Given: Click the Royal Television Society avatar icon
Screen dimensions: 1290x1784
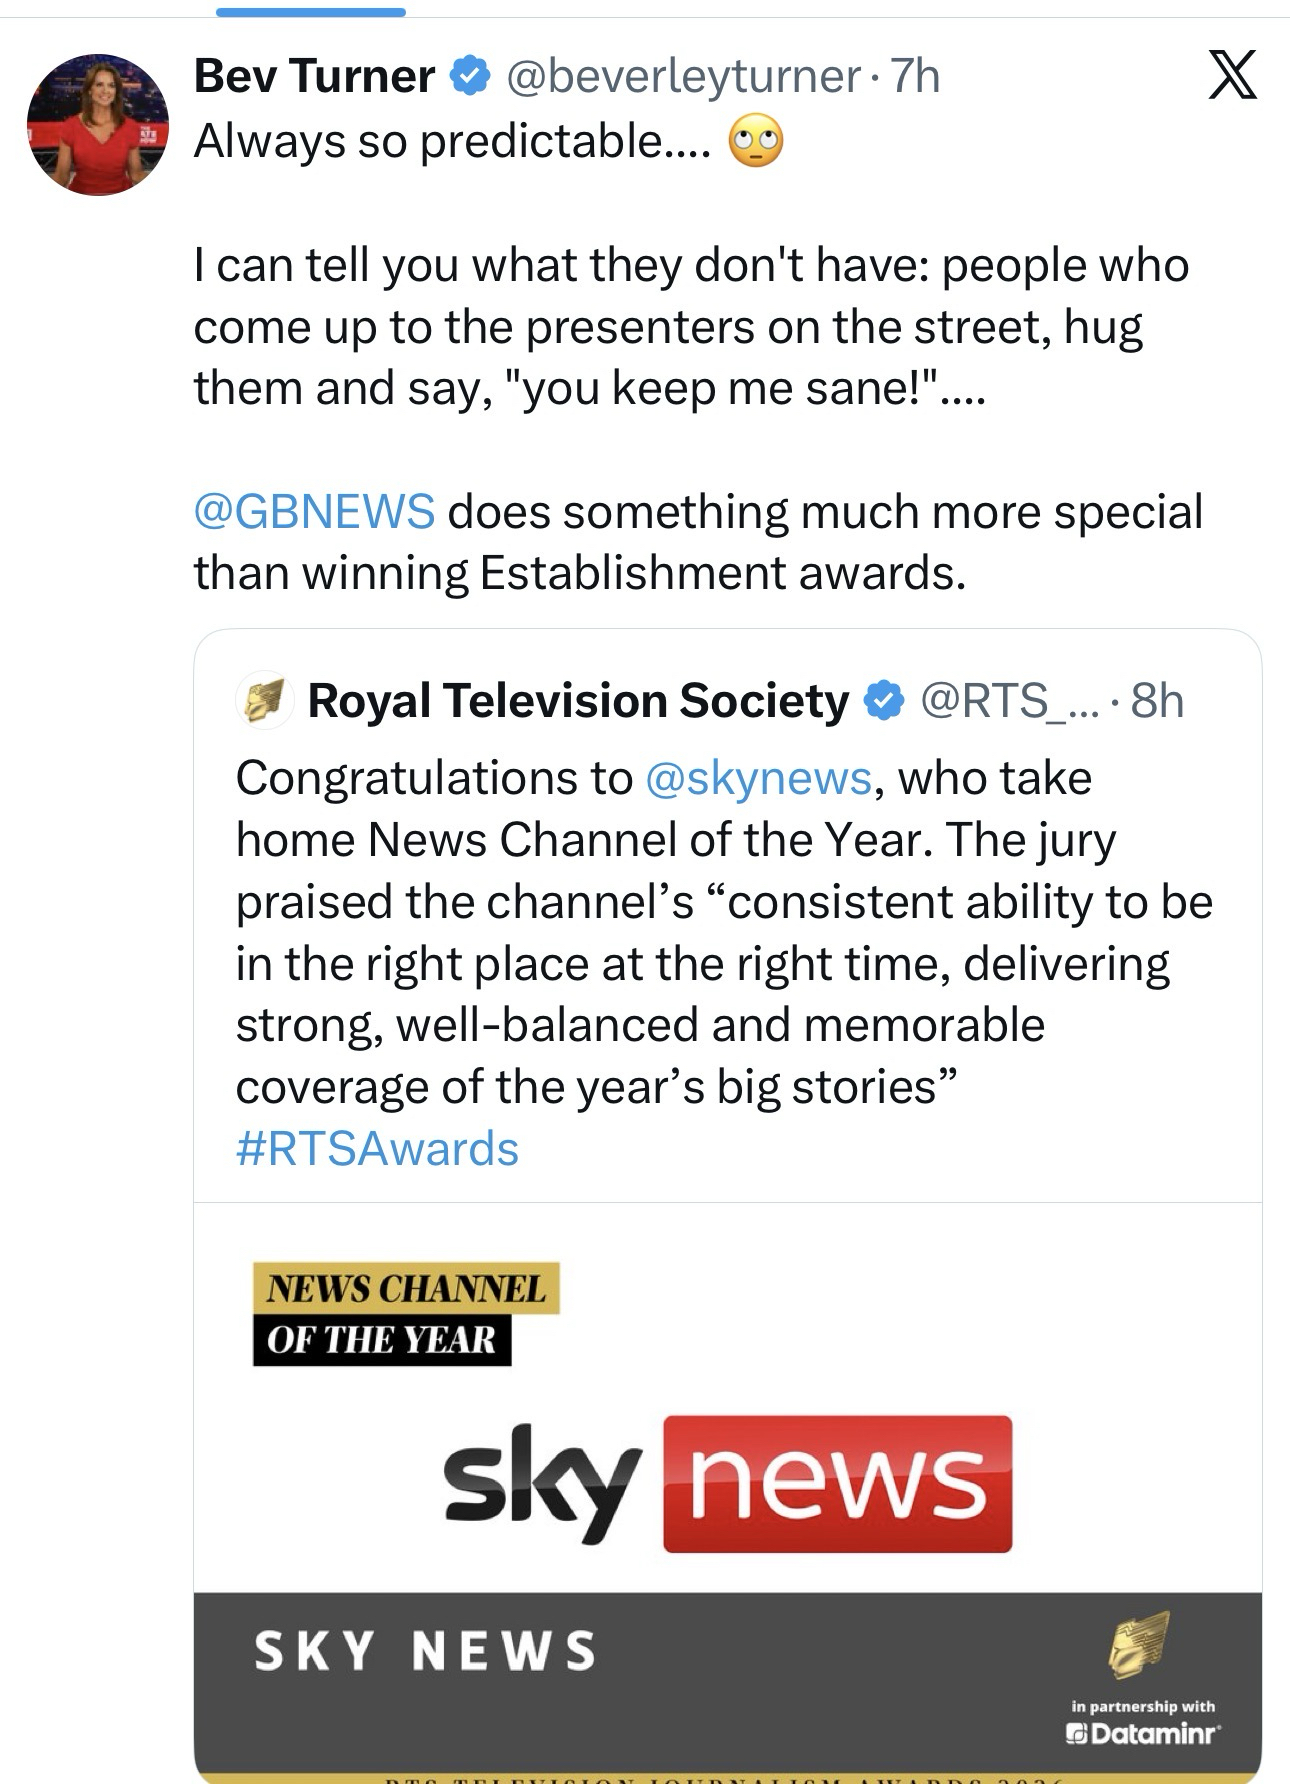Looking at the screenshot, I should [x=263, y=700].
